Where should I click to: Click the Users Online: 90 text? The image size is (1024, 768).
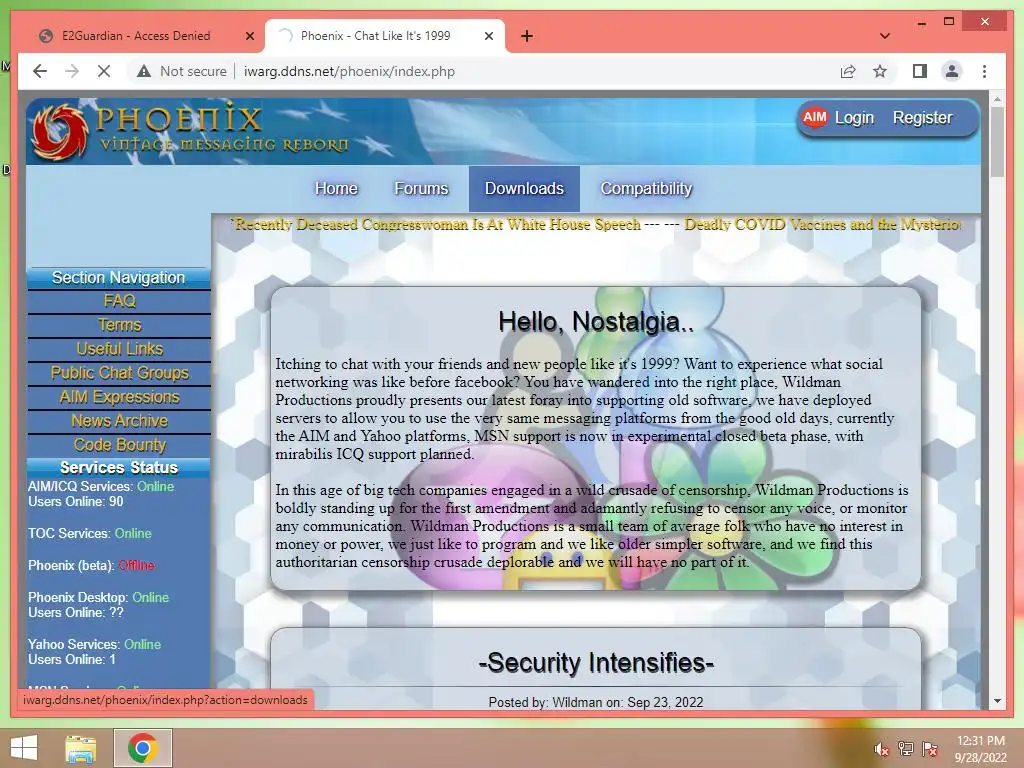click(75, 502)
